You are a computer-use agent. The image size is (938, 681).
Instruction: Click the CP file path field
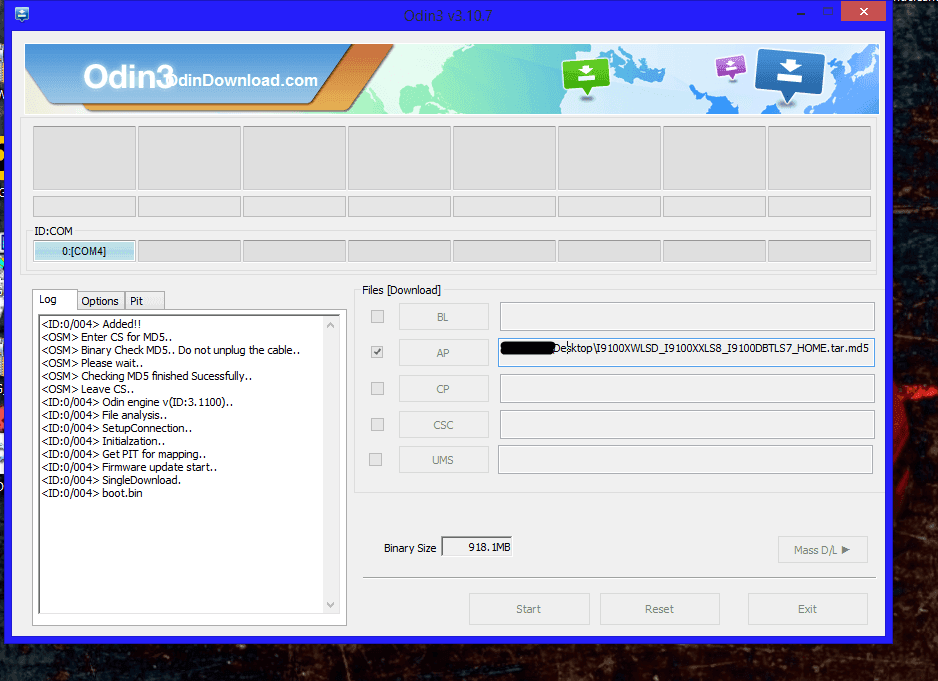(687, 389)
